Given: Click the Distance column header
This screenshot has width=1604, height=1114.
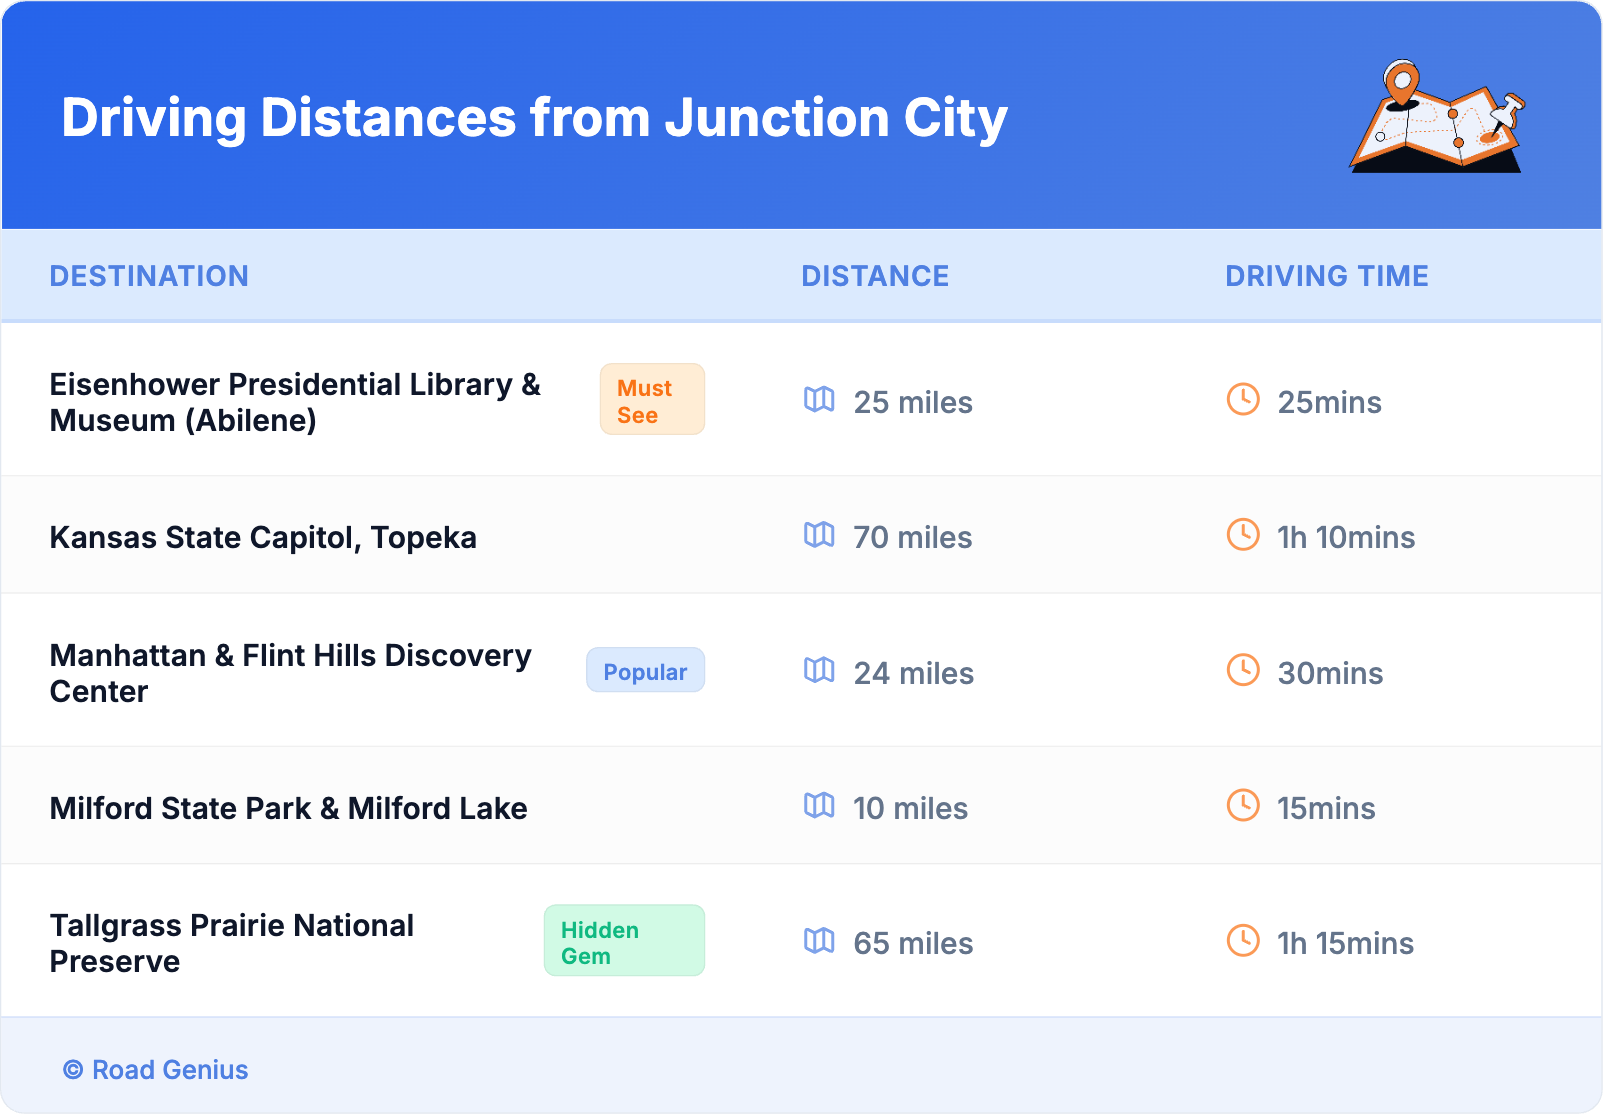Looking at the screenshot, I should (x=875, y=276).
